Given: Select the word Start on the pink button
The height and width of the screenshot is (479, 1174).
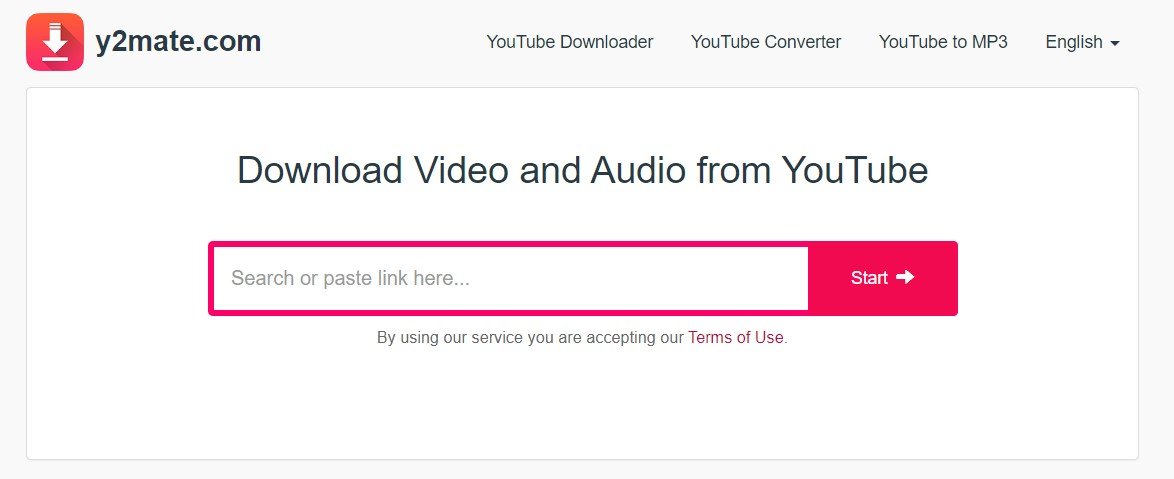Looking at the screenshot, I should click(x=869, y=278).
